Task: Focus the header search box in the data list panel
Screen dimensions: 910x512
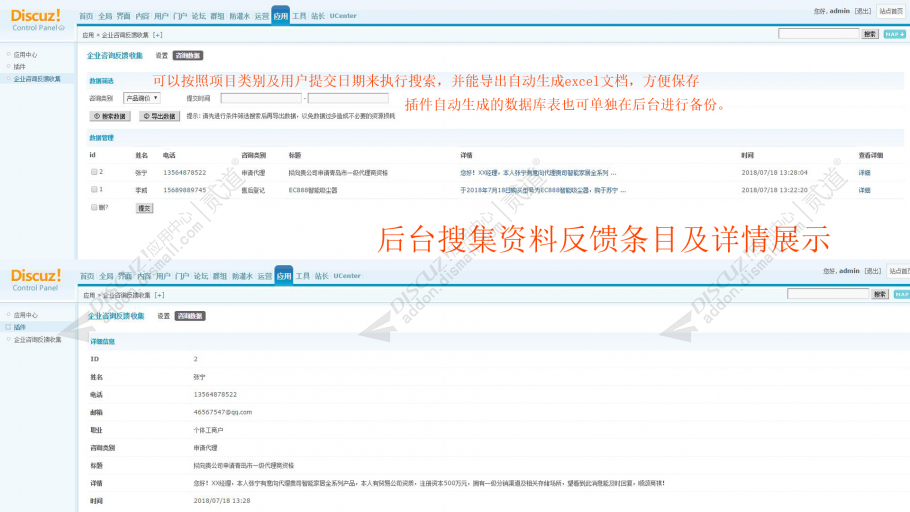Action: point(818,34)
